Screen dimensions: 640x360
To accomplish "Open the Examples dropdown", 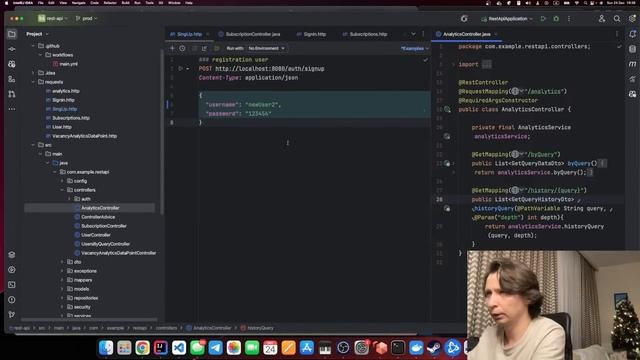I will click(x=415, y=49).
